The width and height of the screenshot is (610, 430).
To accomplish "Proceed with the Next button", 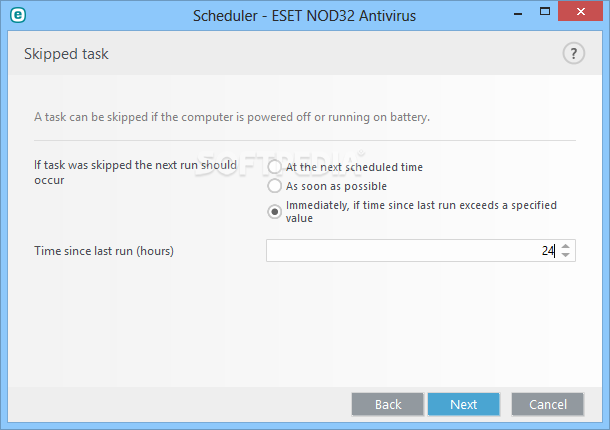I will click(463, 404).
